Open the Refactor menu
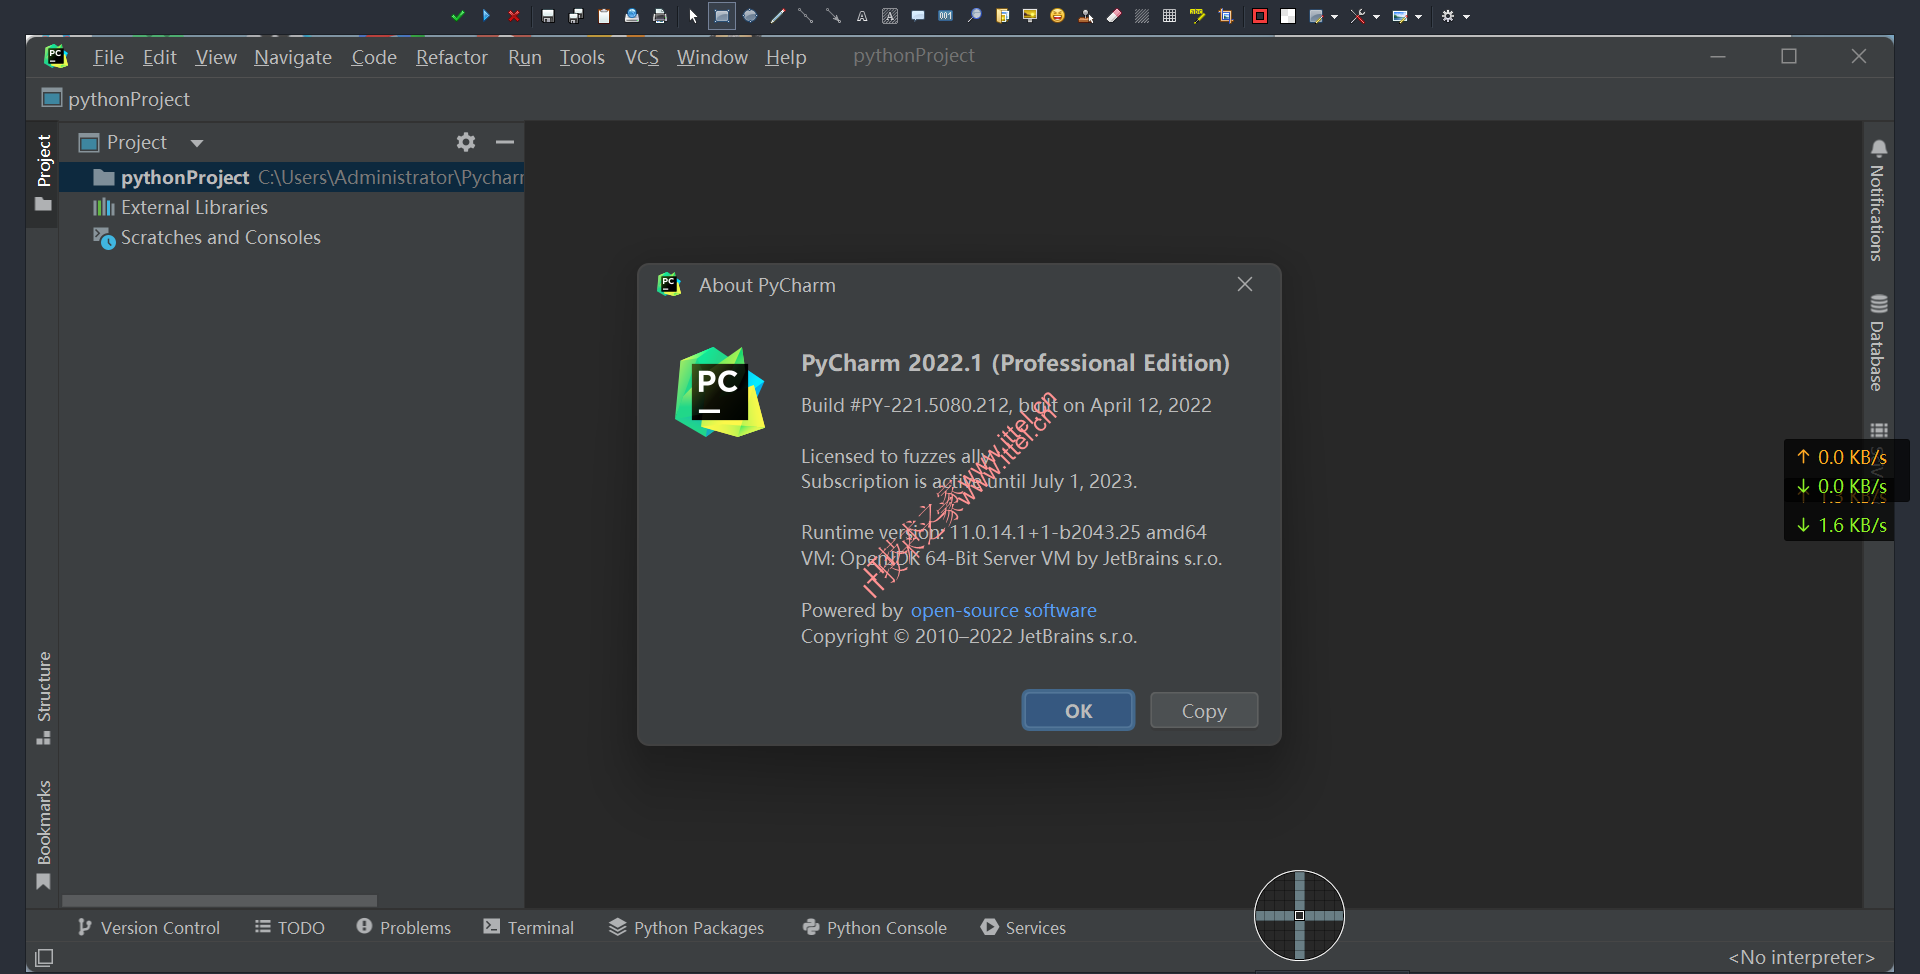Image resolution: width=1920 pixels, height=974 pixels. pos(452,57)
